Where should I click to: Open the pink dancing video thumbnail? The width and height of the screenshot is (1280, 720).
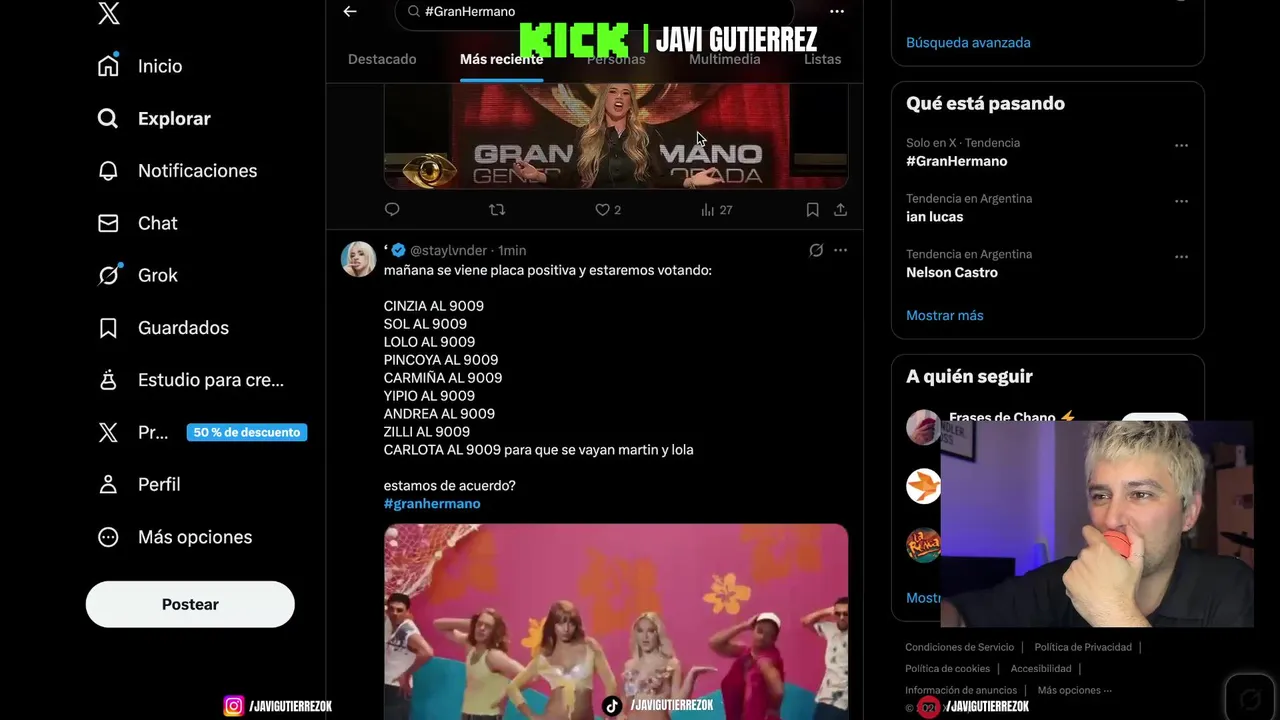coord(616,620)
